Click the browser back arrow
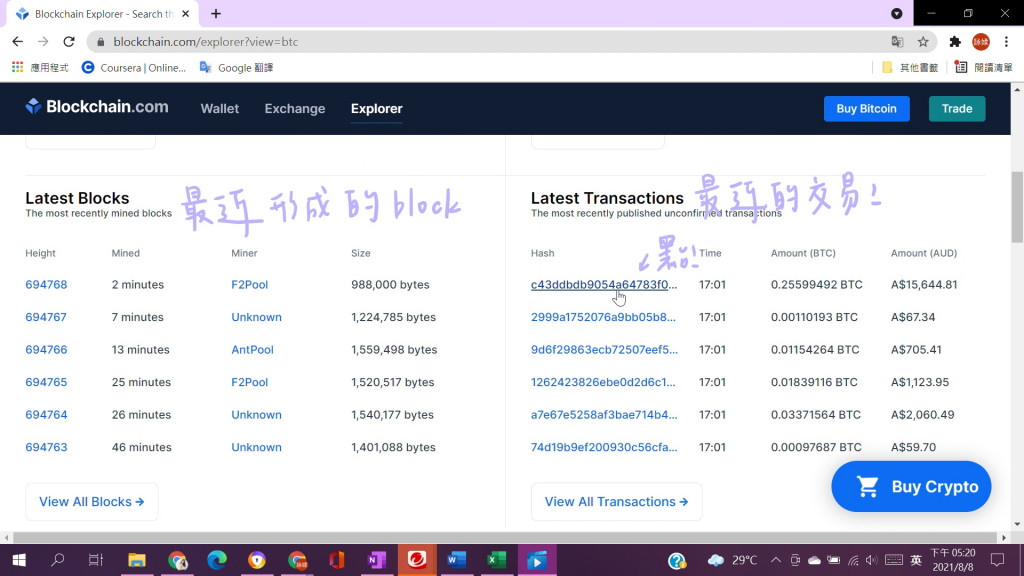Screen dimensions: 1024x576 coord(18,42)
